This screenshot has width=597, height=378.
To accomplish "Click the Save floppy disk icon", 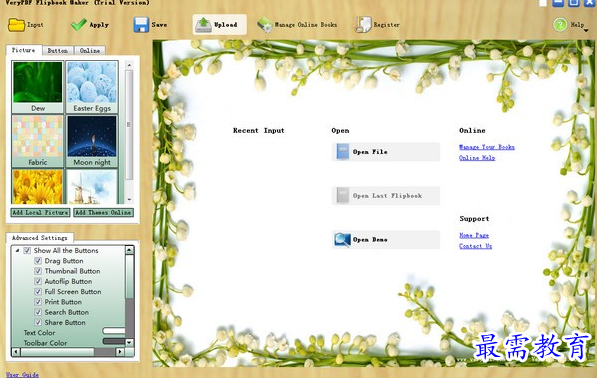I will tap(141, 25).
